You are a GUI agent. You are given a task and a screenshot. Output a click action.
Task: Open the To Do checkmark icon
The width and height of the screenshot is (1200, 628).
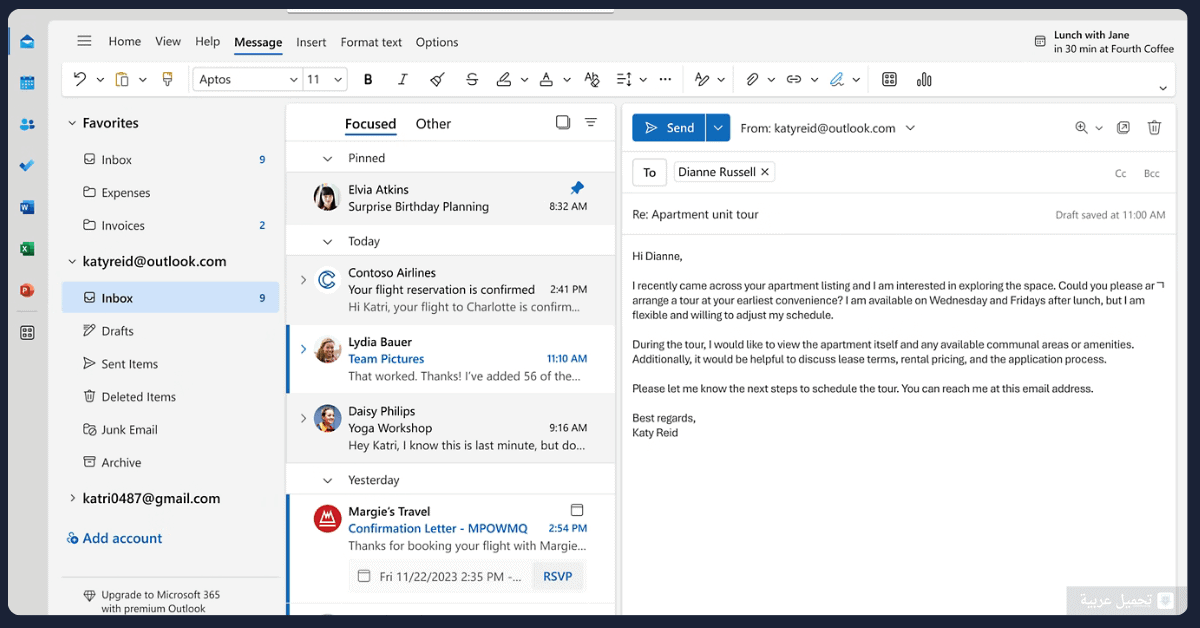tap(27, 165)
